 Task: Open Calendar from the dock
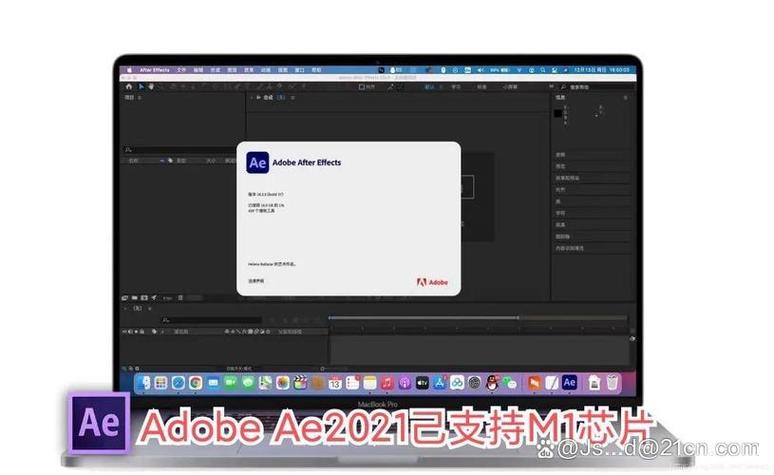[x=335, y=383]
